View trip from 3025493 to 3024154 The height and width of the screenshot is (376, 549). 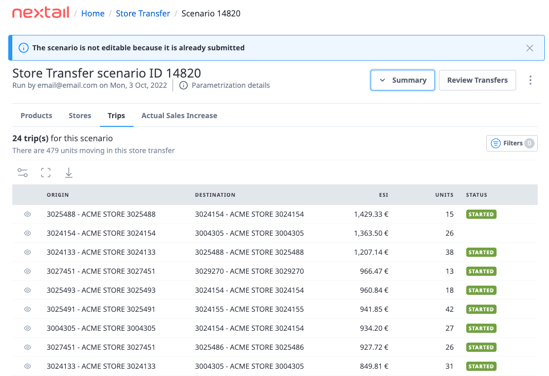[x=27, y=290]
